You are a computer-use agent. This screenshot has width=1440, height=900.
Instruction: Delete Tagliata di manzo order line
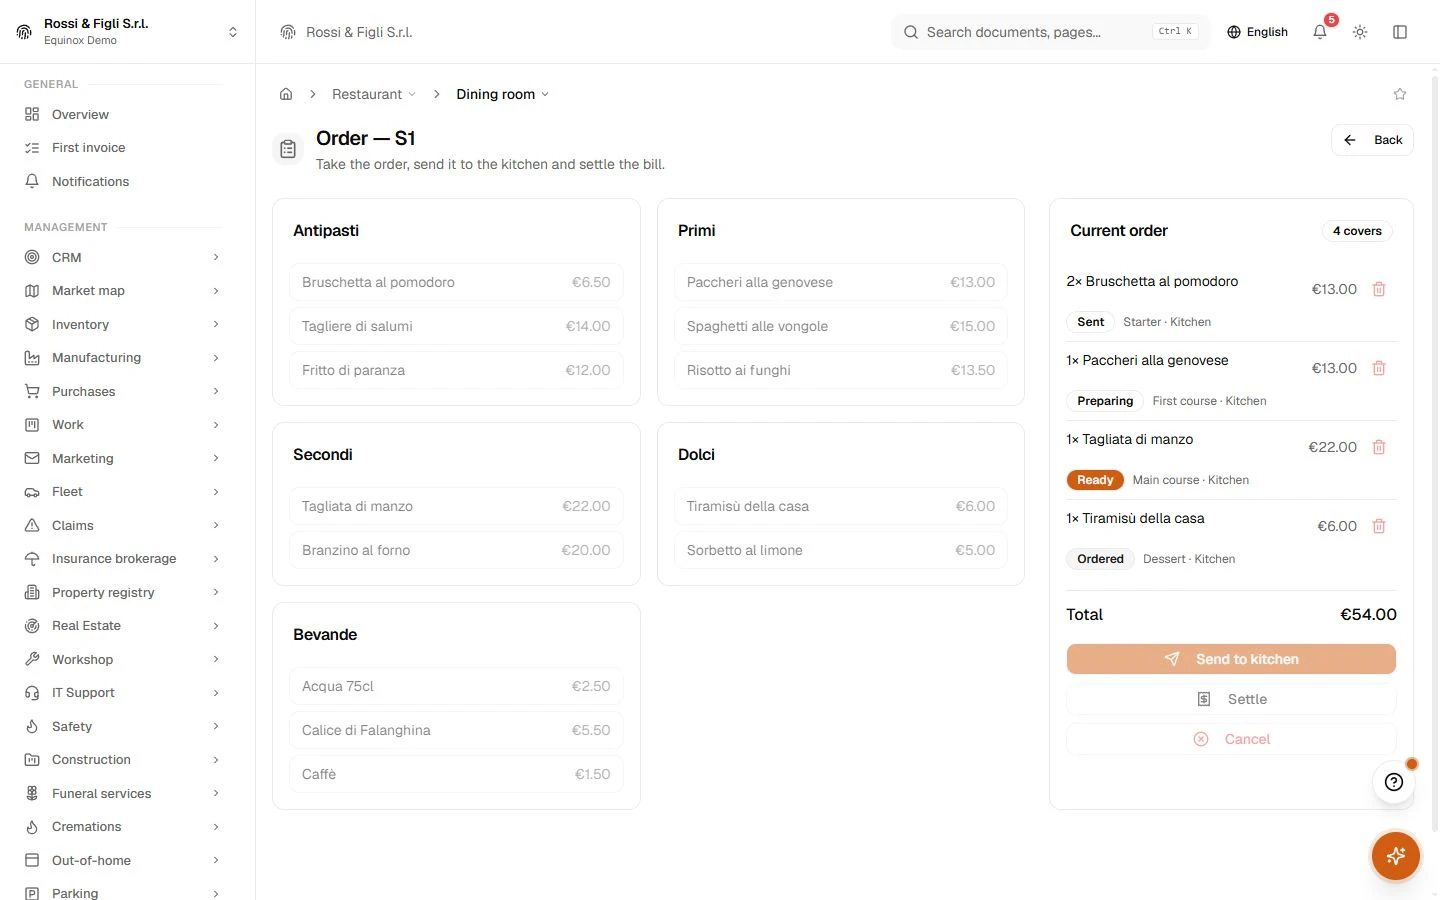coord(1379,447)
